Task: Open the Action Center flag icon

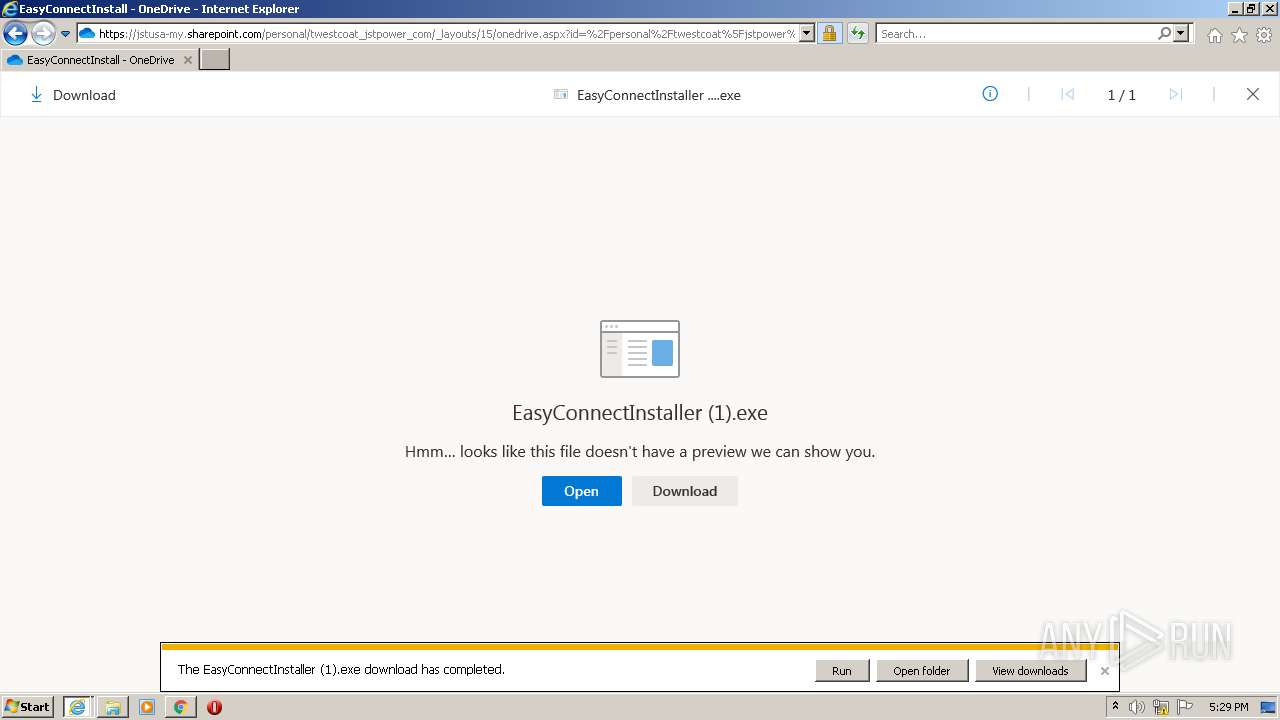Action: [x=1185, y=707]
